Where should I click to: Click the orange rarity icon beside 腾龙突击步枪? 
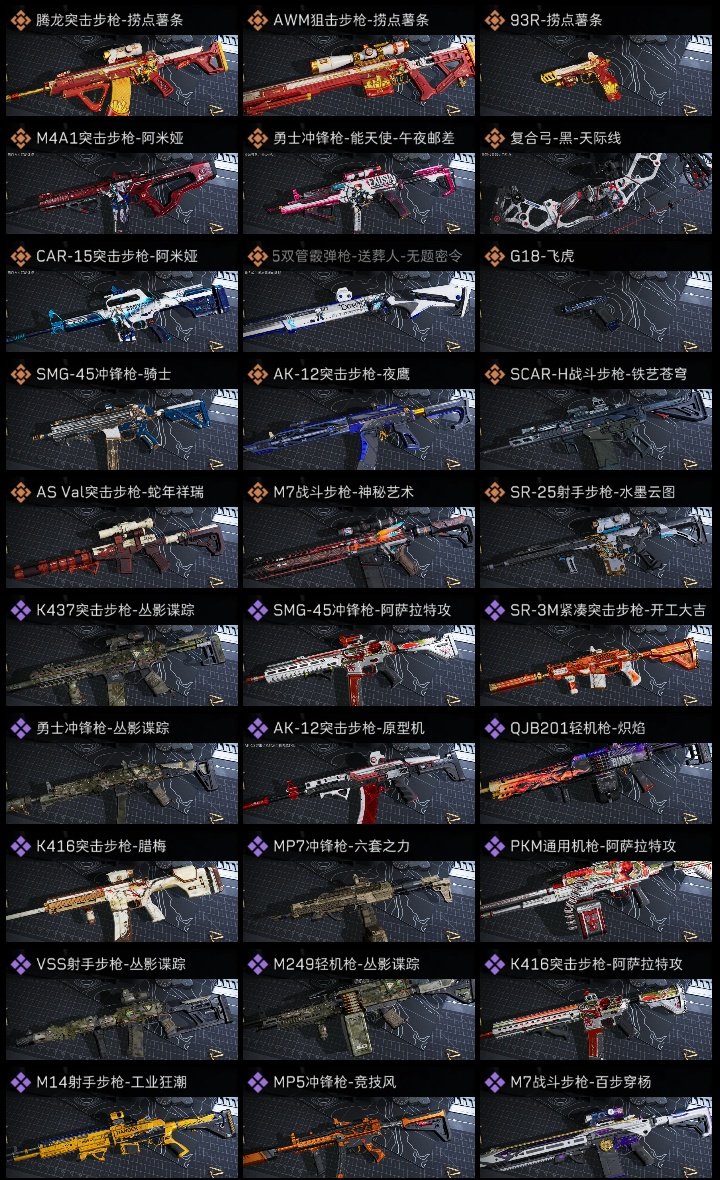coord(20,20)
